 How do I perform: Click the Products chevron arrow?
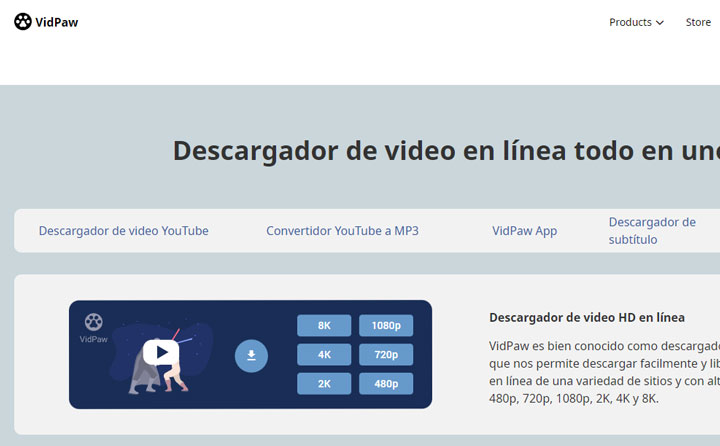click(x=660, y=23)
